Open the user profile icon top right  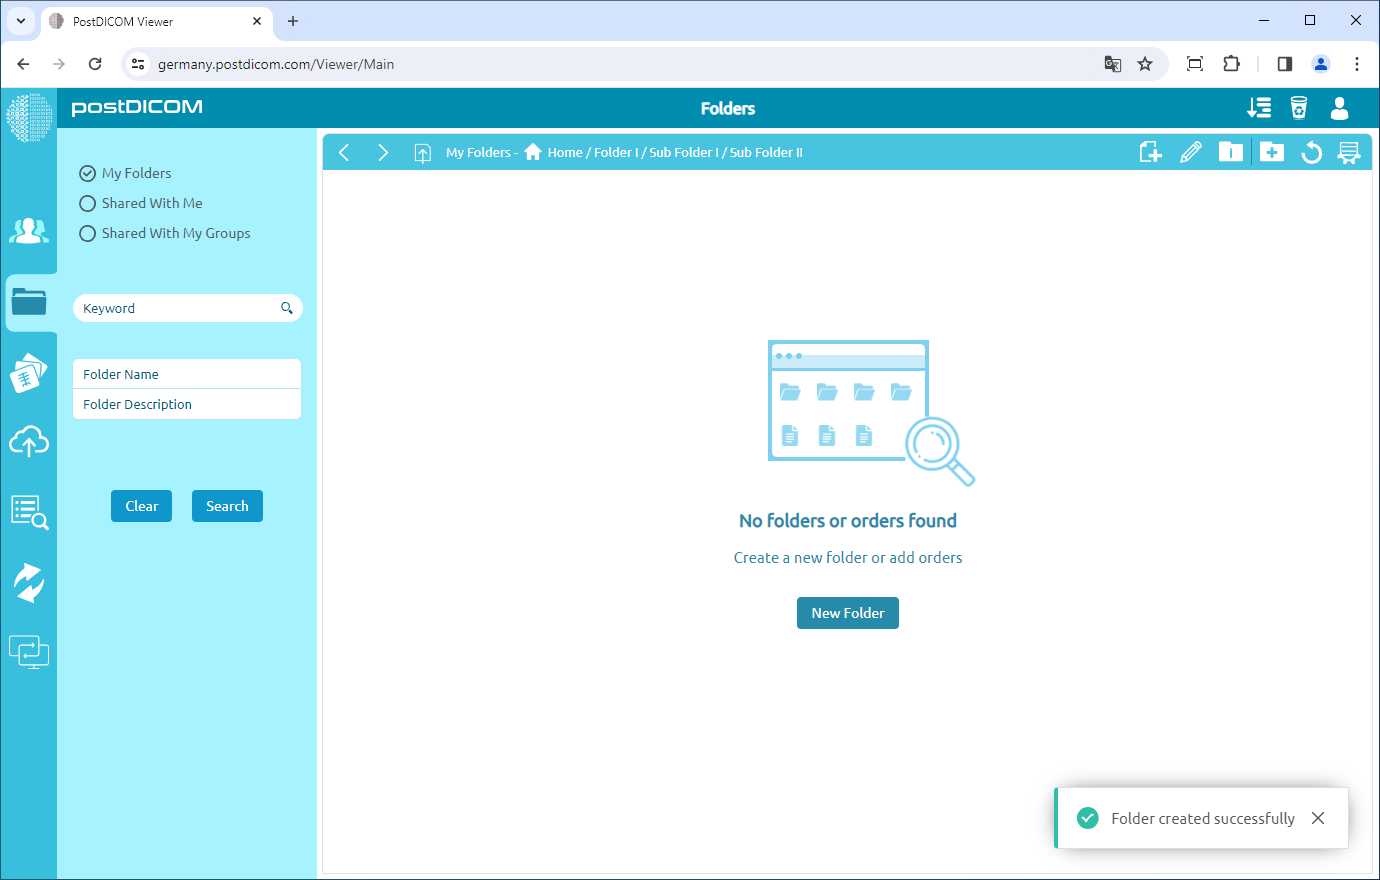[1339, 110]
